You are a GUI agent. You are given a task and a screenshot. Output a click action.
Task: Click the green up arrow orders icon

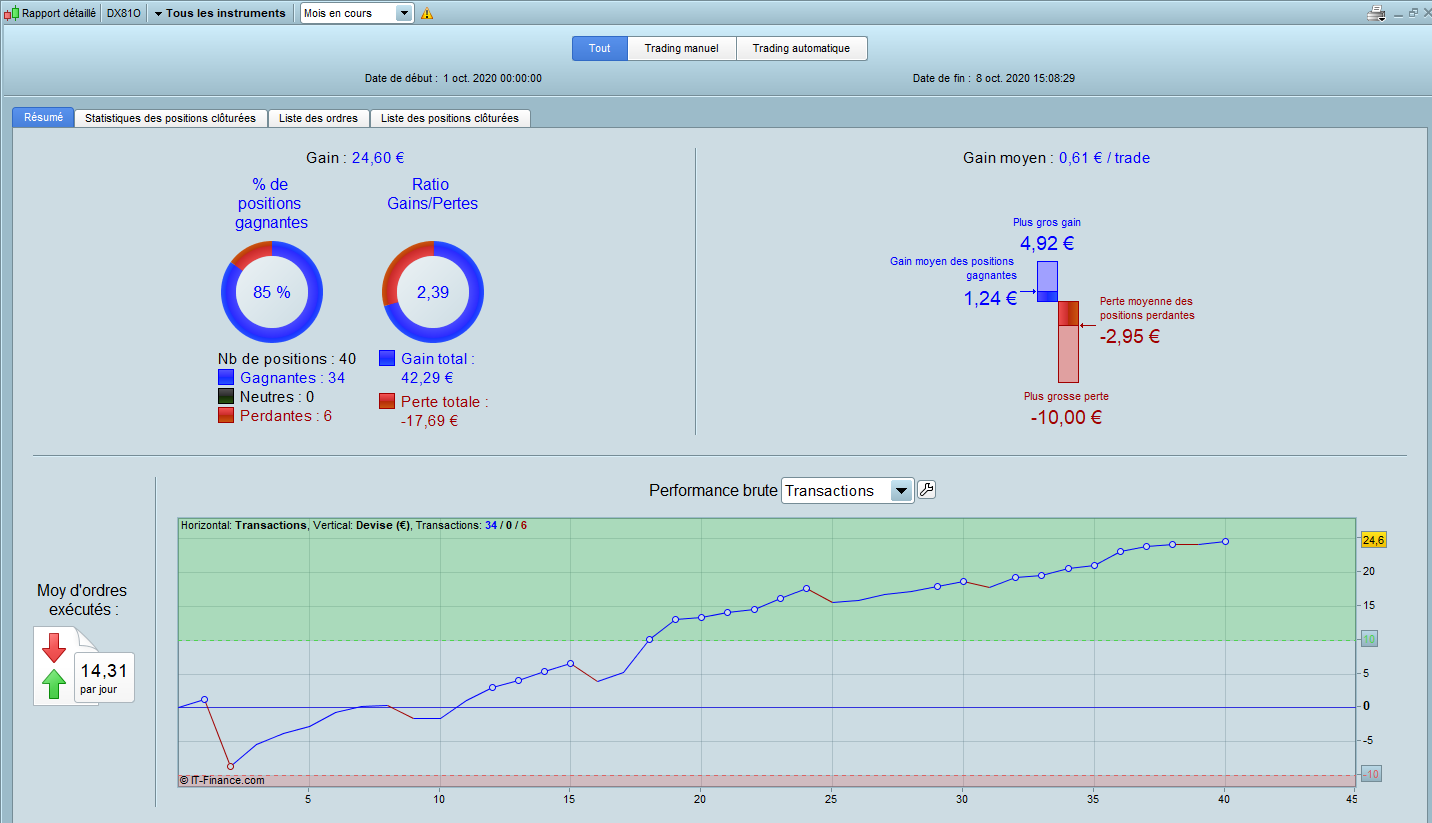[x=54, y=684]
